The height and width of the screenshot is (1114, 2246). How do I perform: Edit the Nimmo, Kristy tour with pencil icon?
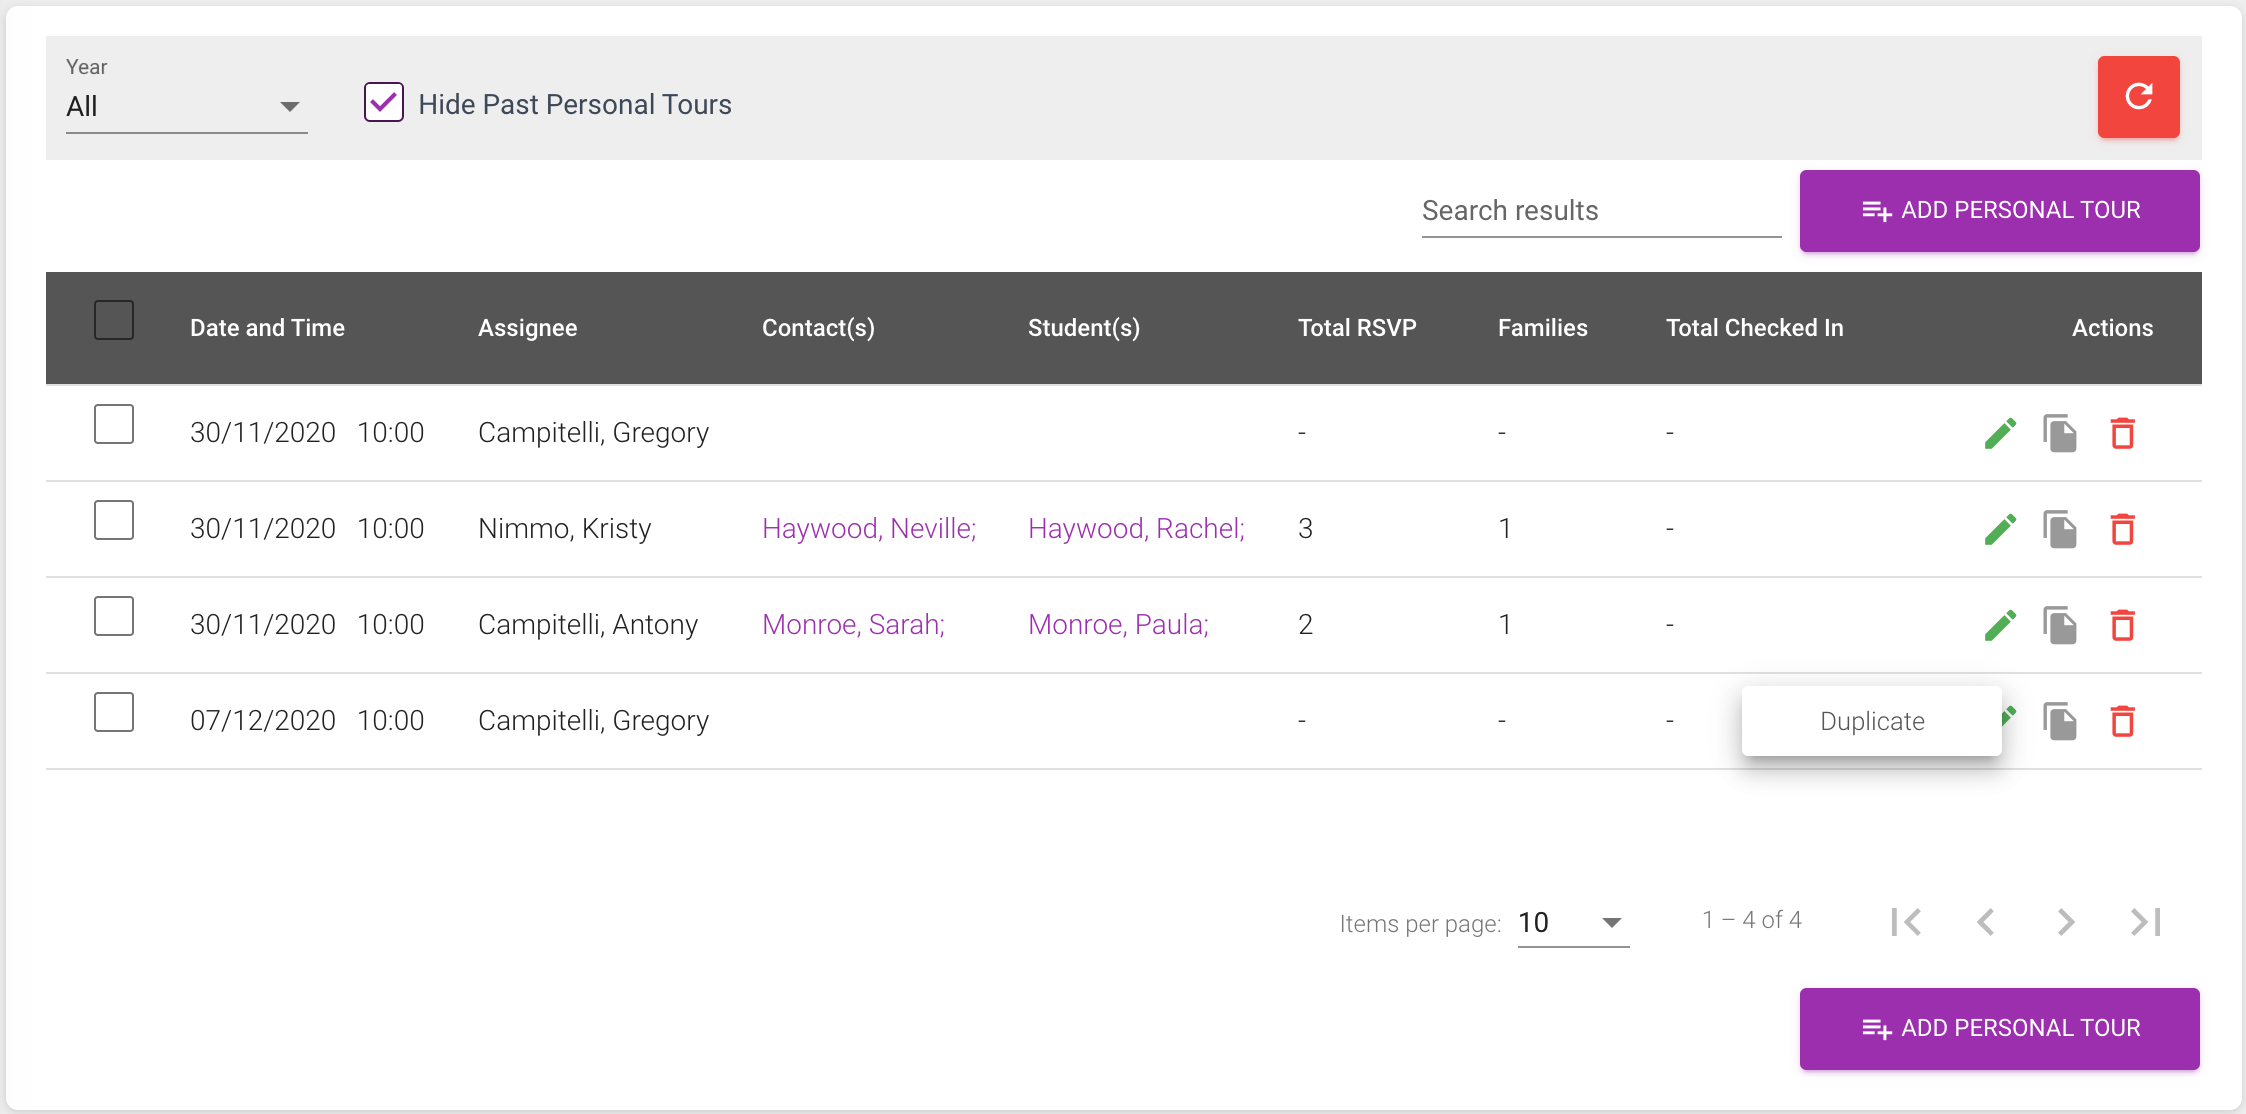tap(2000, 529)
